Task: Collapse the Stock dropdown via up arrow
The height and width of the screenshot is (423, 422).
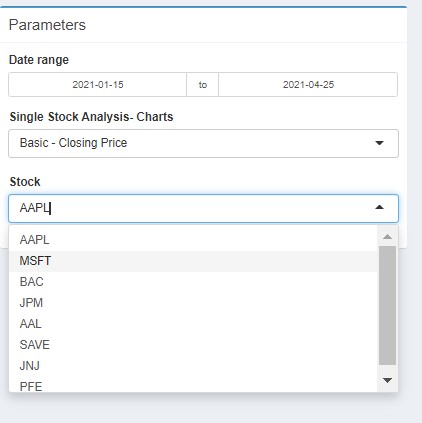Action: pyautogui.click(x=379, y=207)
